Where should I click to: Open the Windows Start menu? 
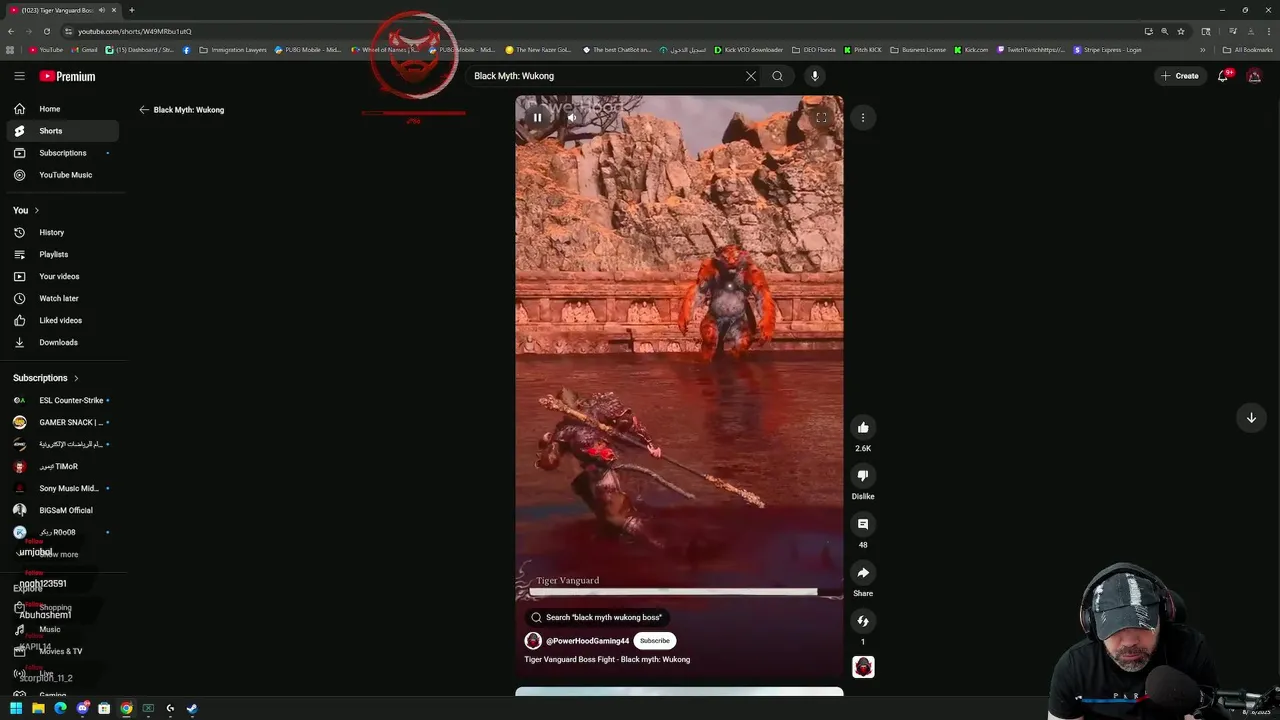tap(16, 708)
